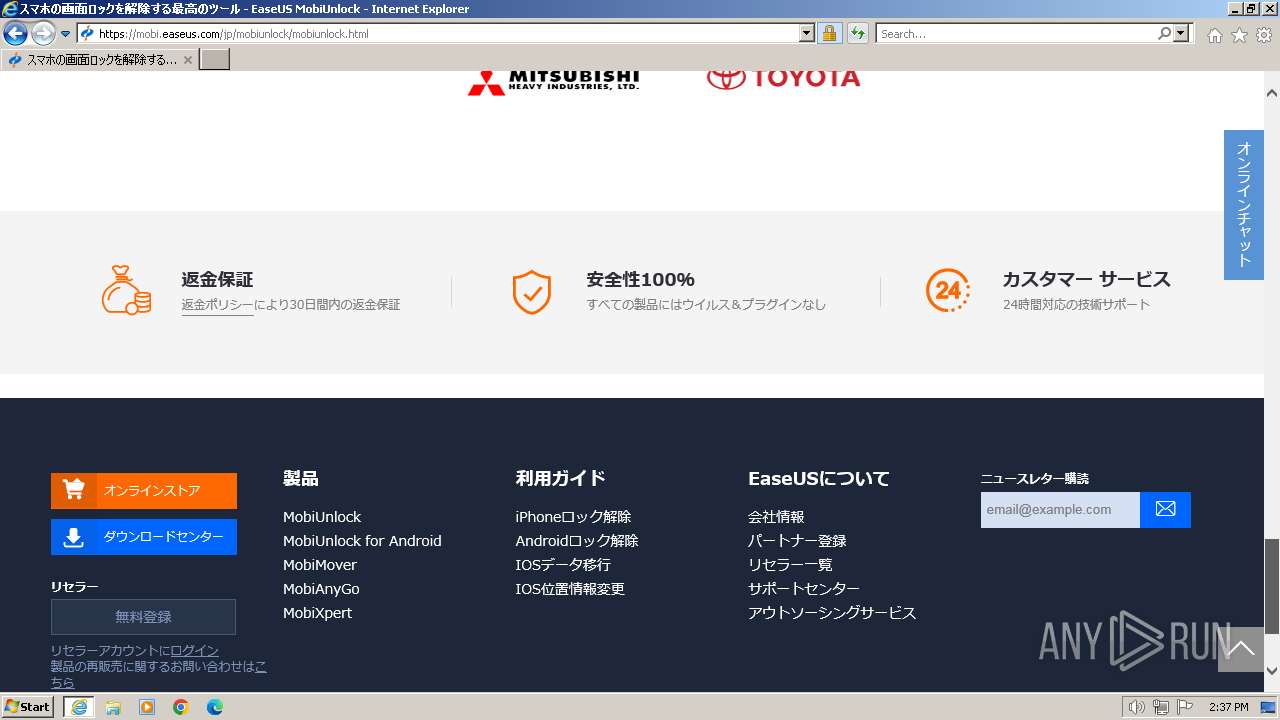Click the 24-hour customer service icon
This screenshot has height=720, width=1280.
pyautogui.click(x=947, y=291)
